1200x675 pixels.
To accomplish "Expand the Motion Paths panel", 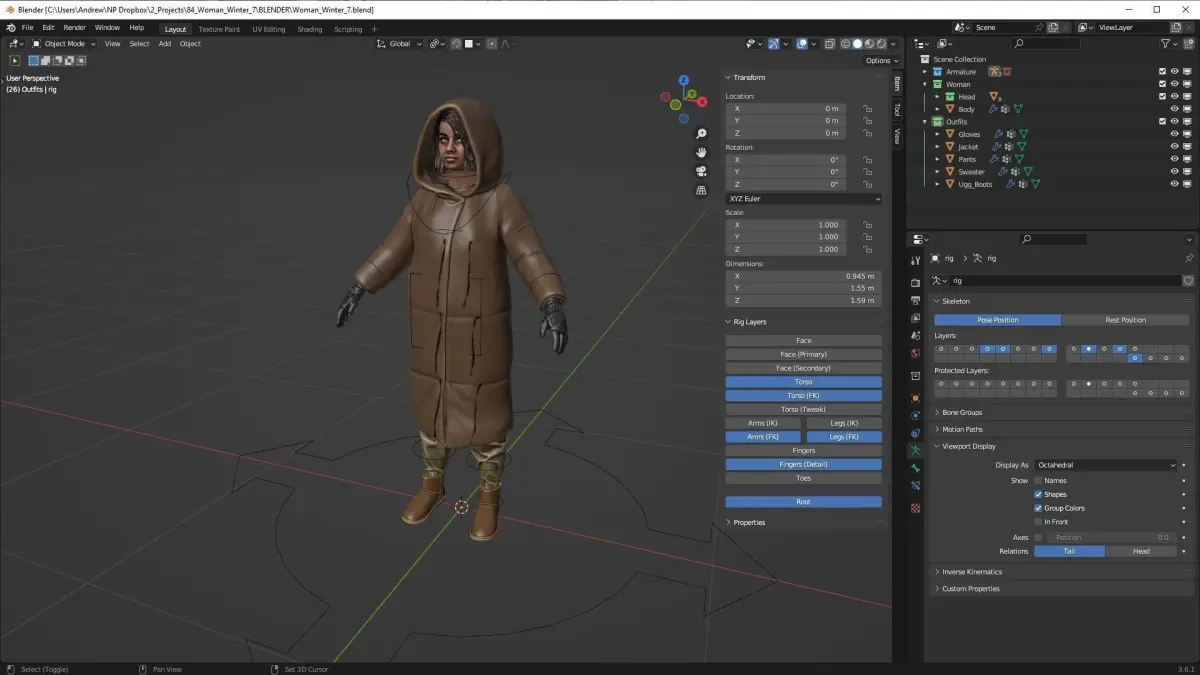I will 962,429.
